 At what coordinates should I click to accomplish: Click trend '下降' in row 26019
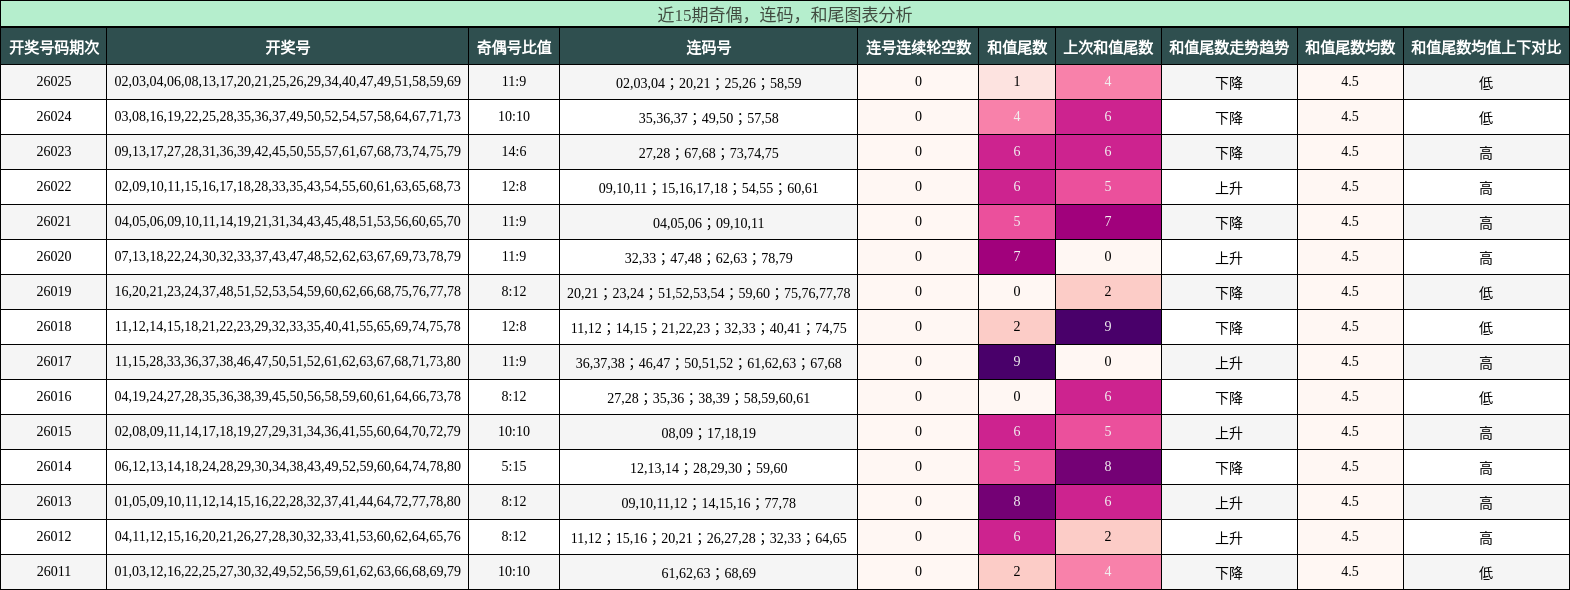[x=1229, y=293]
